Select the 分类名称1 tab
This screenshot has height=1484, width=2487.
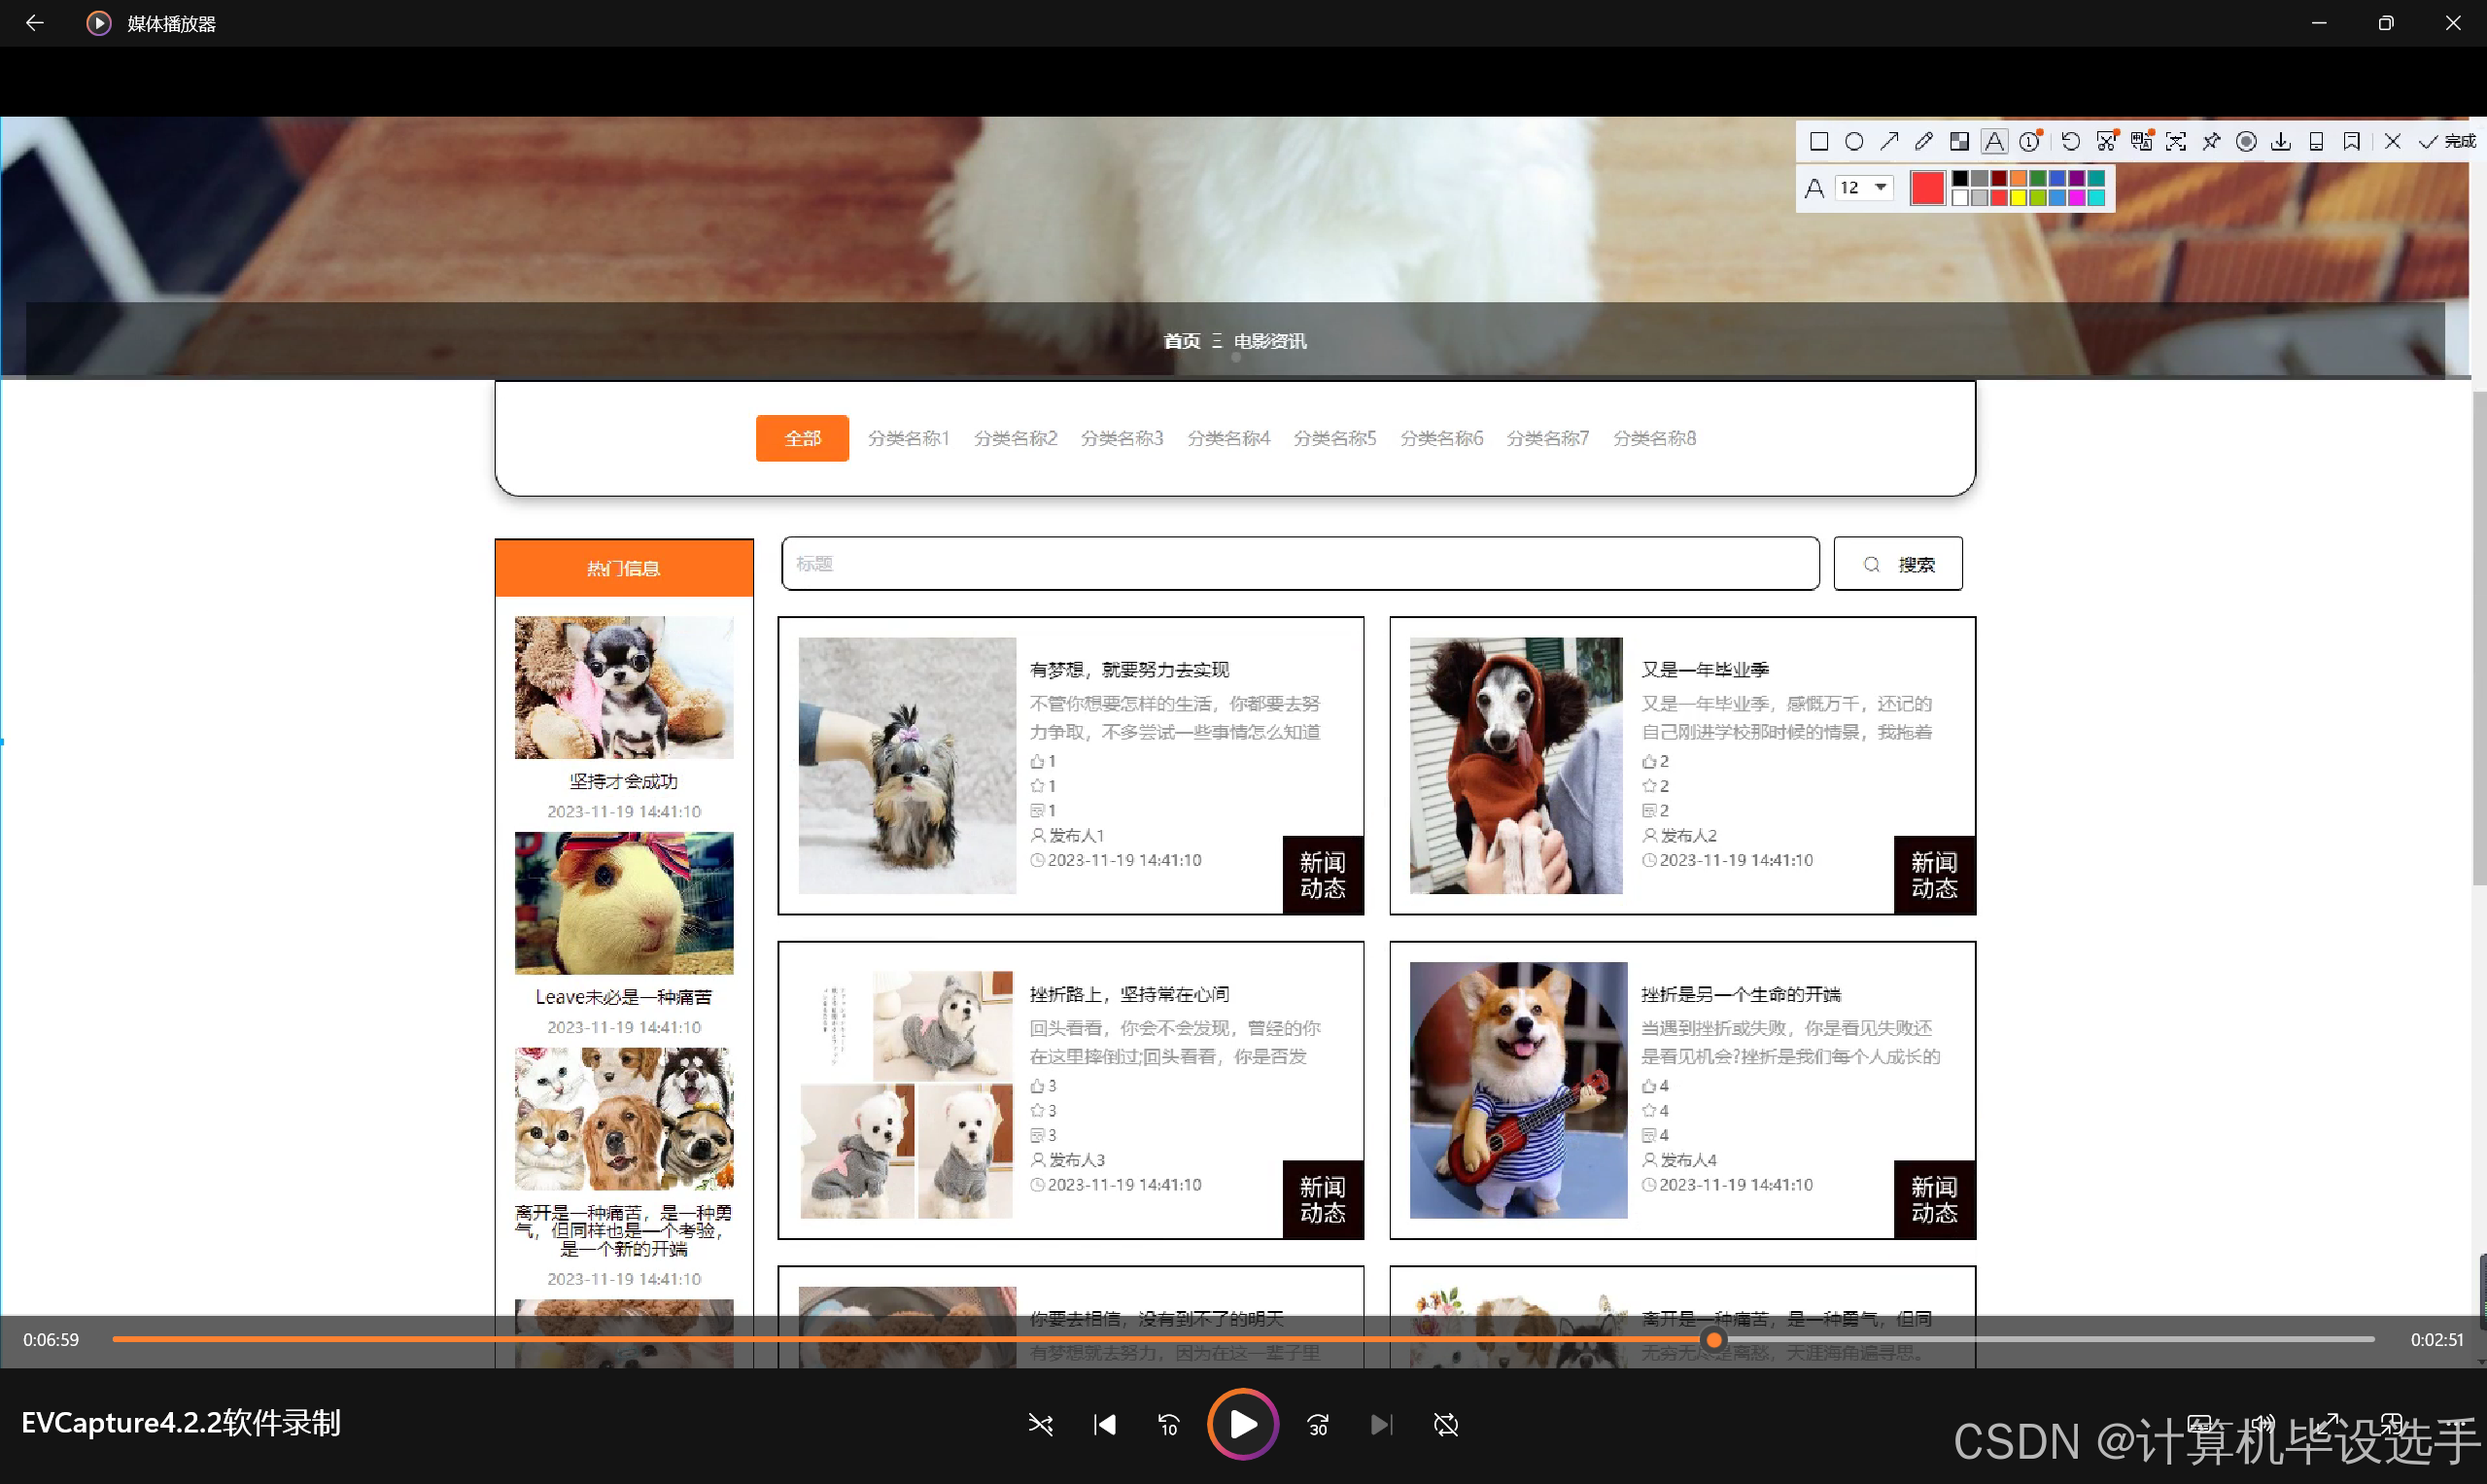tap(908, 438)
